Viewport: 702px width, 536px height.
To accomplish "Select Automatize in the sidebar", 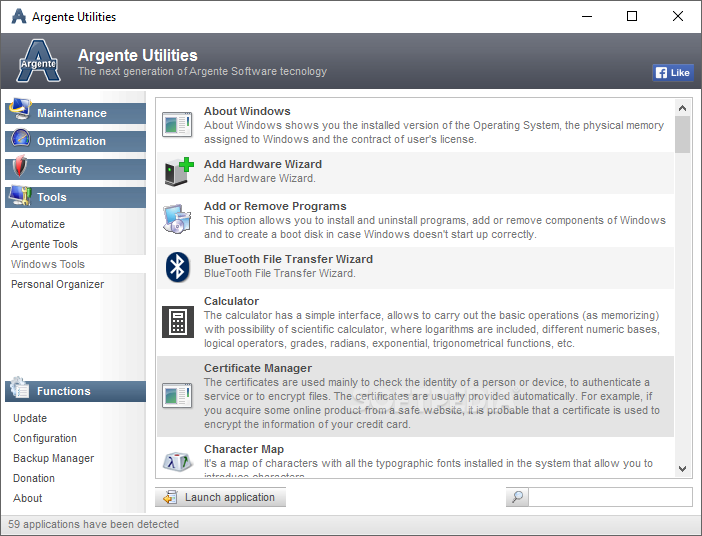I will coord(38,224).
